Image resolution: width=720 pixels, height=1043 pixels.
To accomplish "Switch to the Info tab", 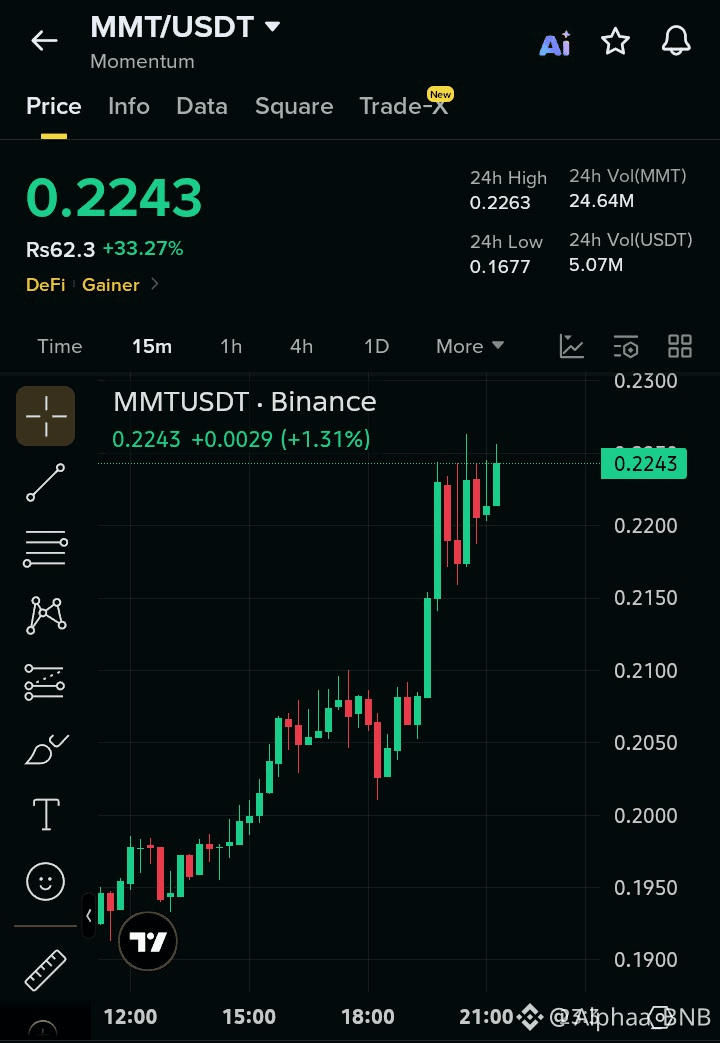I will [129, 106].
